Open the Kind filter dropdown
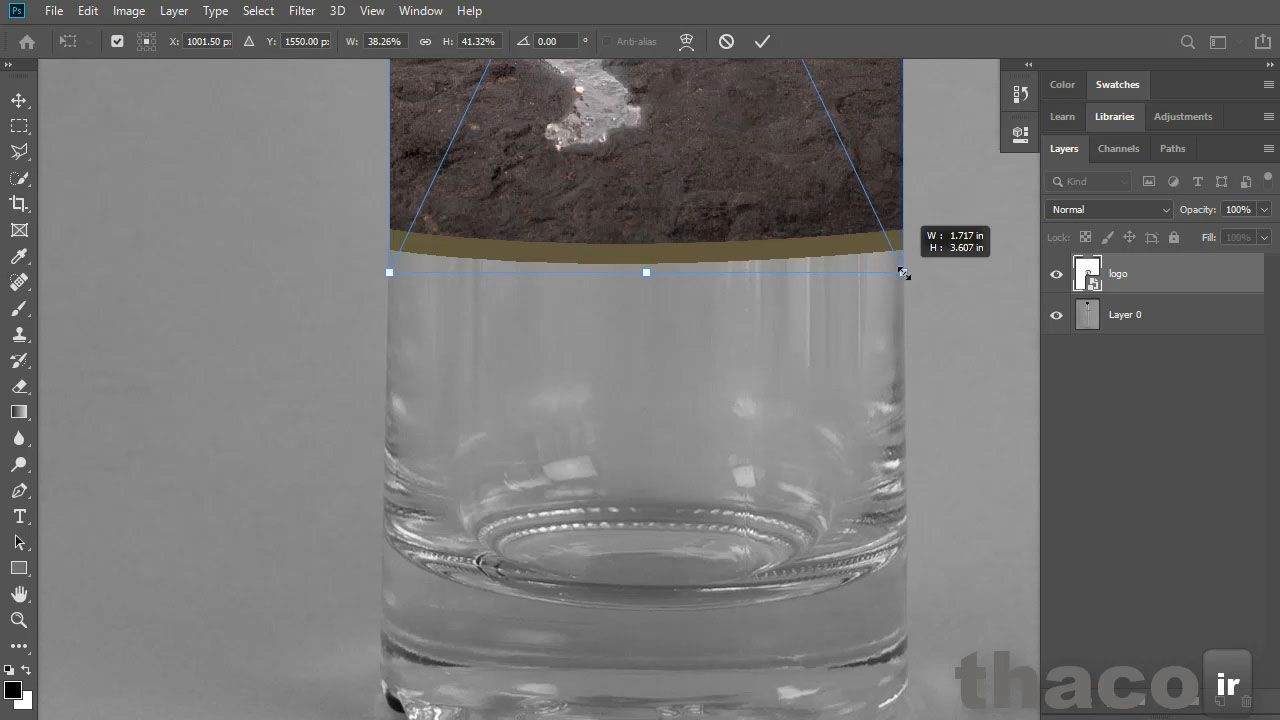The width and height of the screenshot is (1280, 720). click(x=1088, y=182)
